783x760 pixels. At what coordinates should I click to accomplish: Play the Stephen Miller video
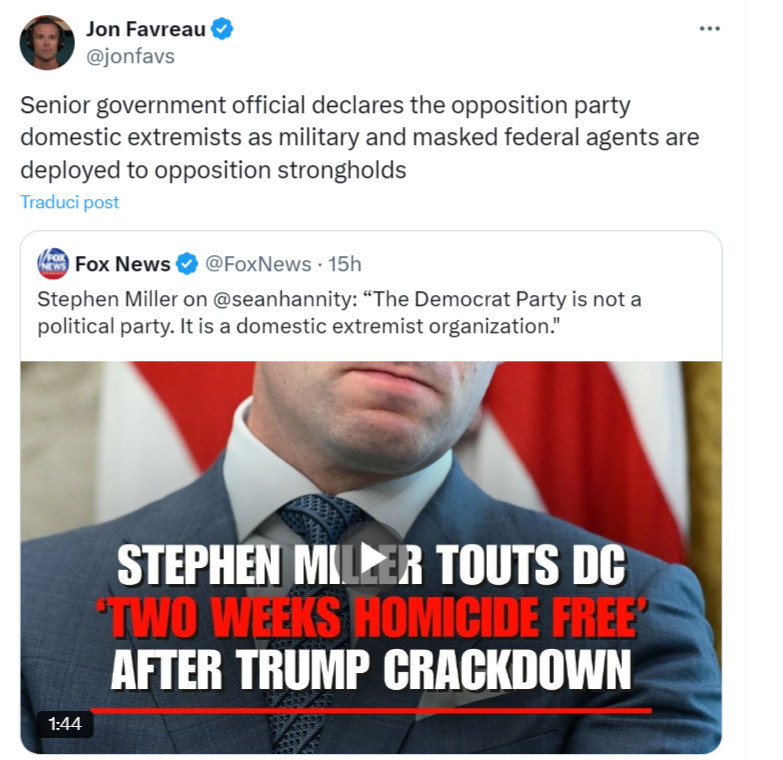click(x=371, y=559)
